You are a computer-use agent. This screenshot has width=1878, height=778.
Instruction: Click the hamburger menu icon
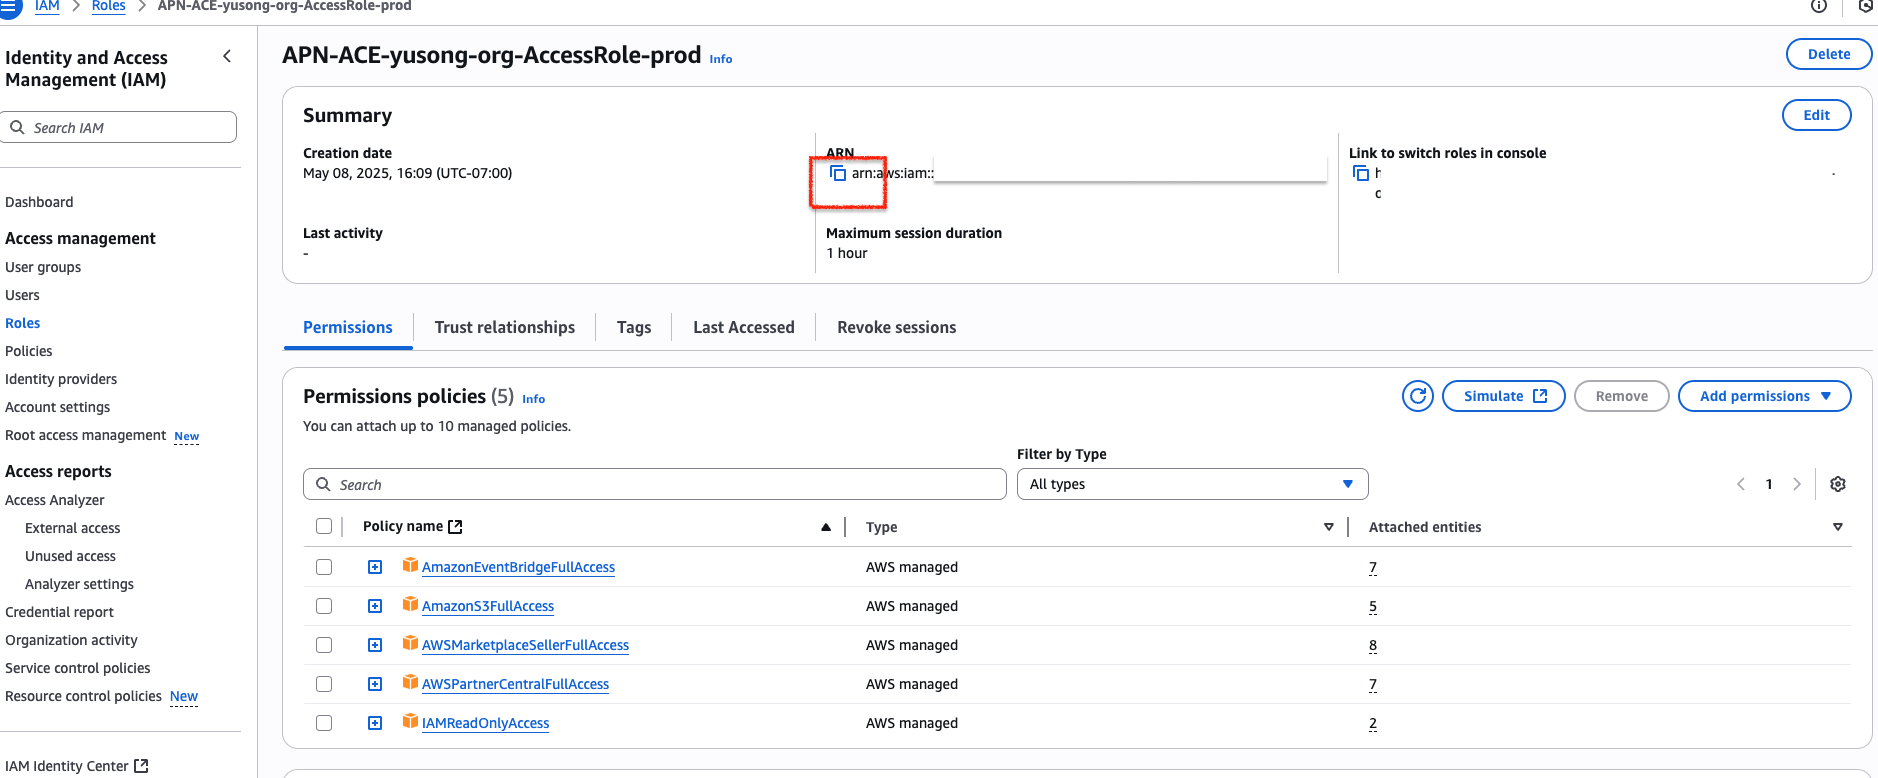[x=9, y=6]
